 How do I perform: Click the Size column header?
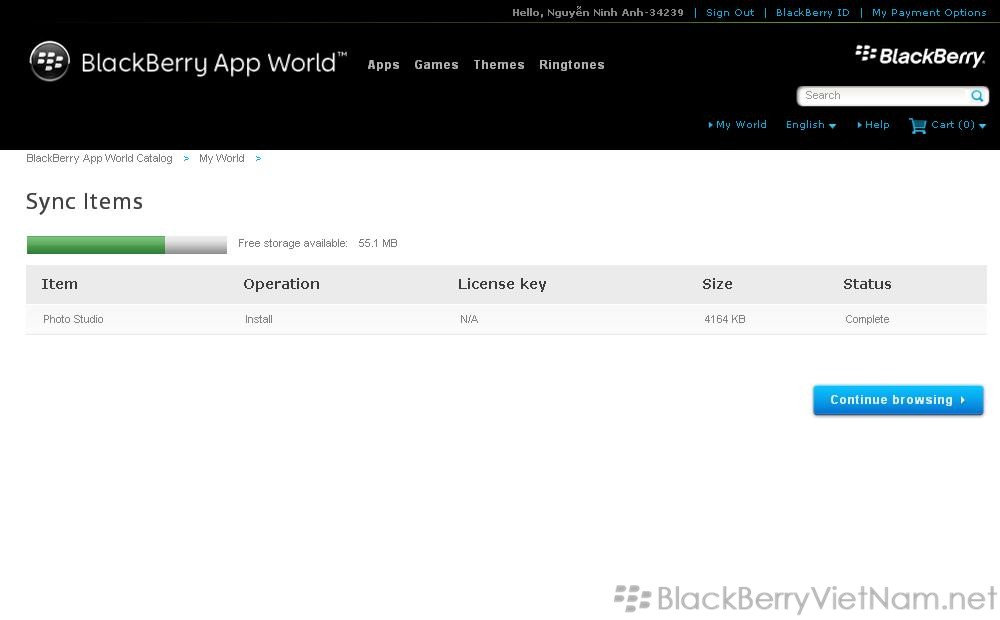click(717, 284)
